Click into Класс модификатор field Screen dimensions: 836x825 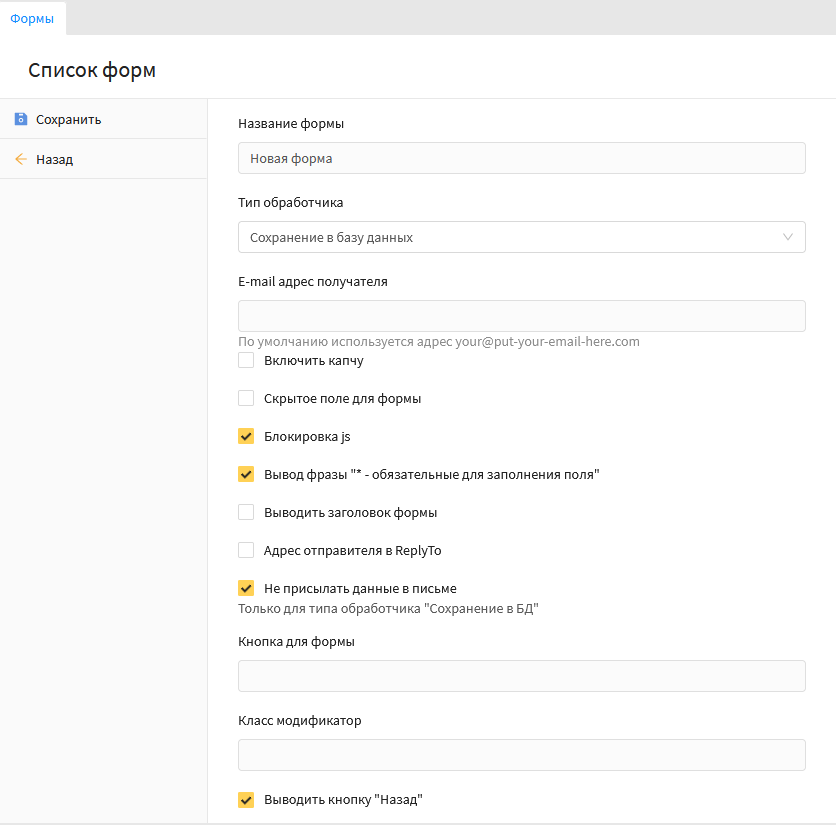coord(520,755)
